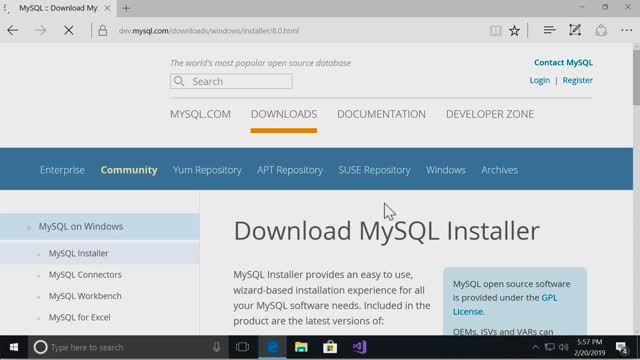This screenshot has height=360, width=640.
Task: Click the taskbar search box
Action: pos(128,347)
